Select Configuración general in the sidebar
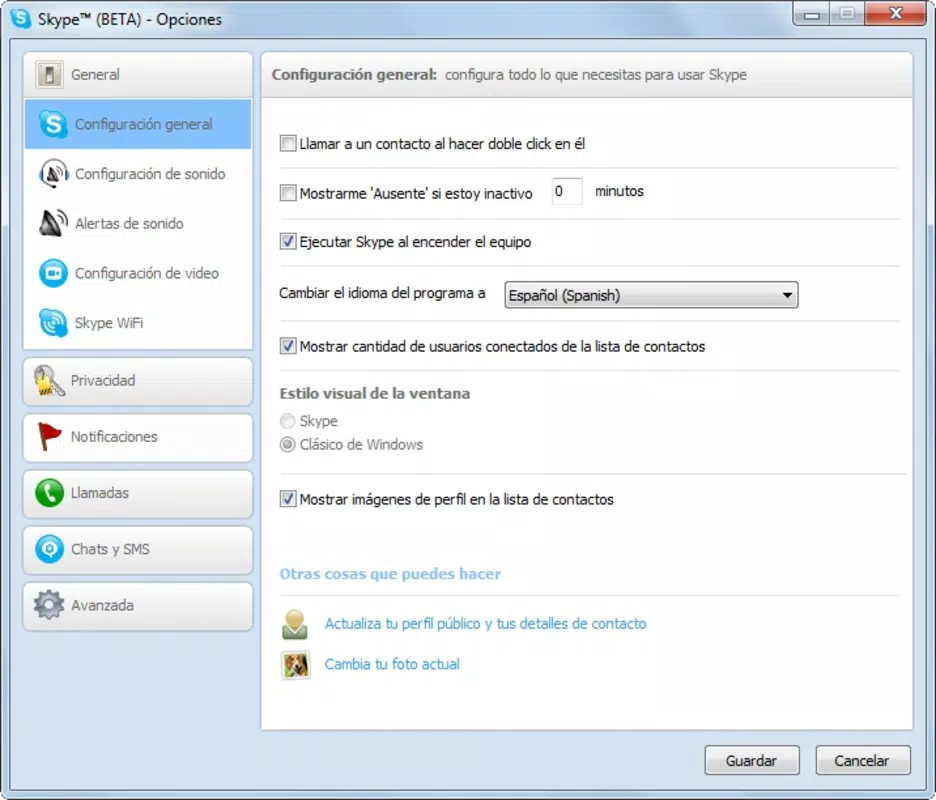 pyautogui.click(x=138, y=124)
